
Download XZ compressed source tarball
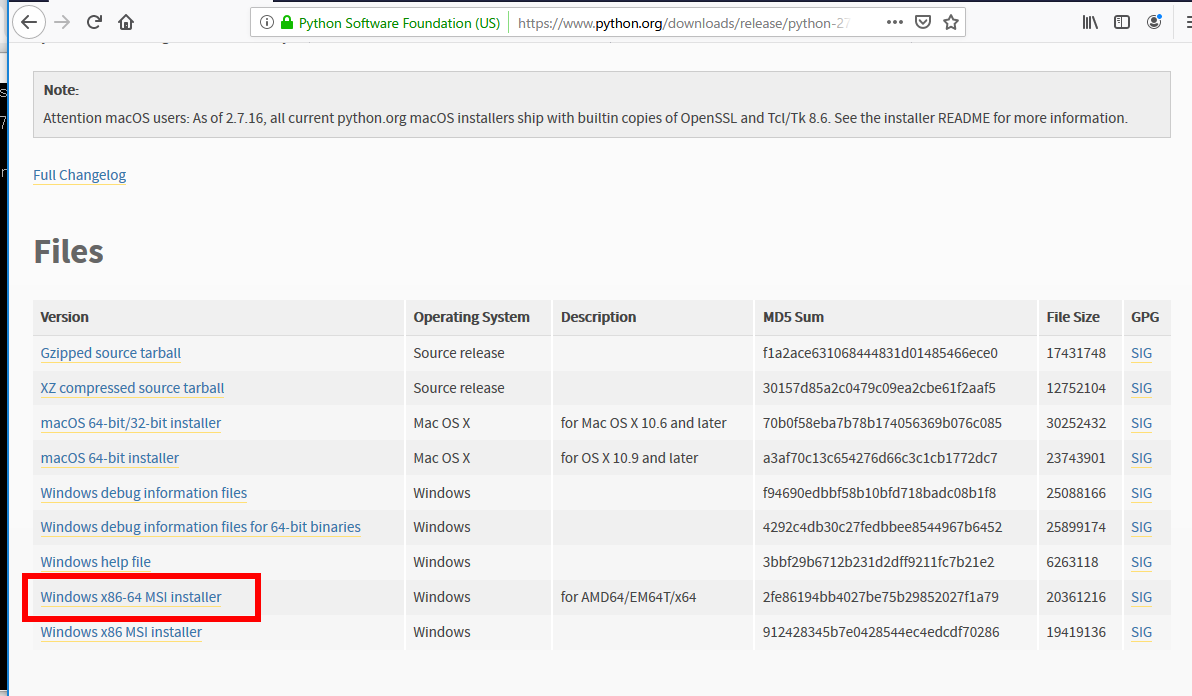(x=132, y=388)
